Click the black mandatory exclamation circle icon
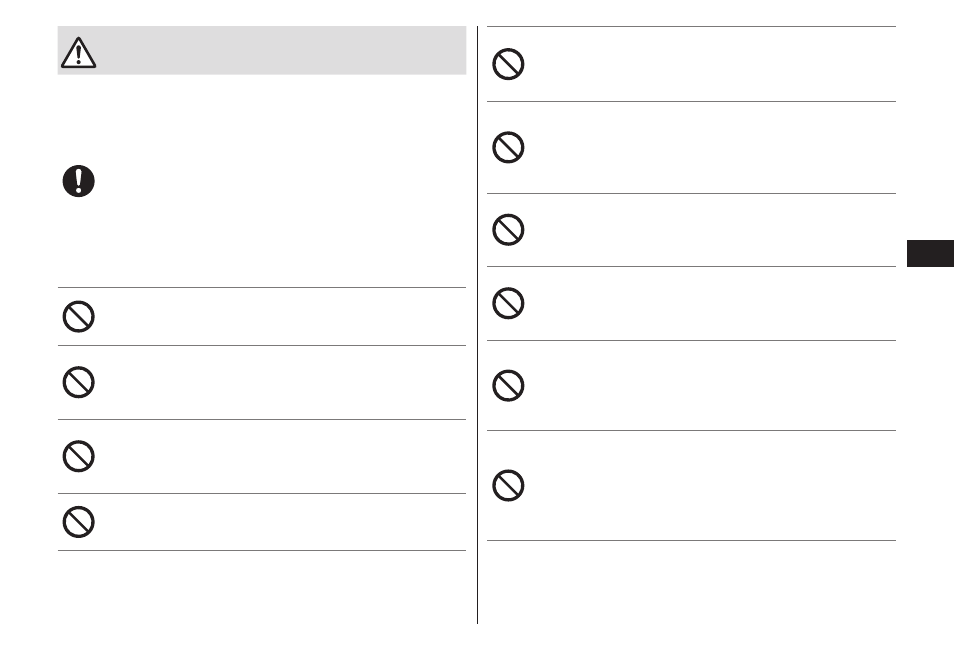954x671 pixels. coord(78,181)
